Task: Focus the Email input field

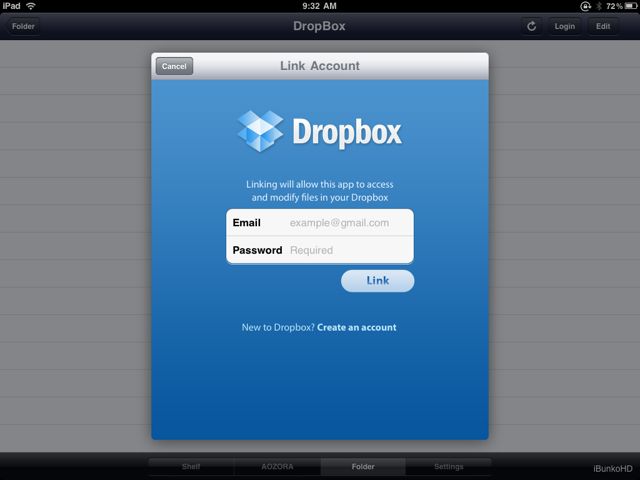Action: [x=320, y=223]
